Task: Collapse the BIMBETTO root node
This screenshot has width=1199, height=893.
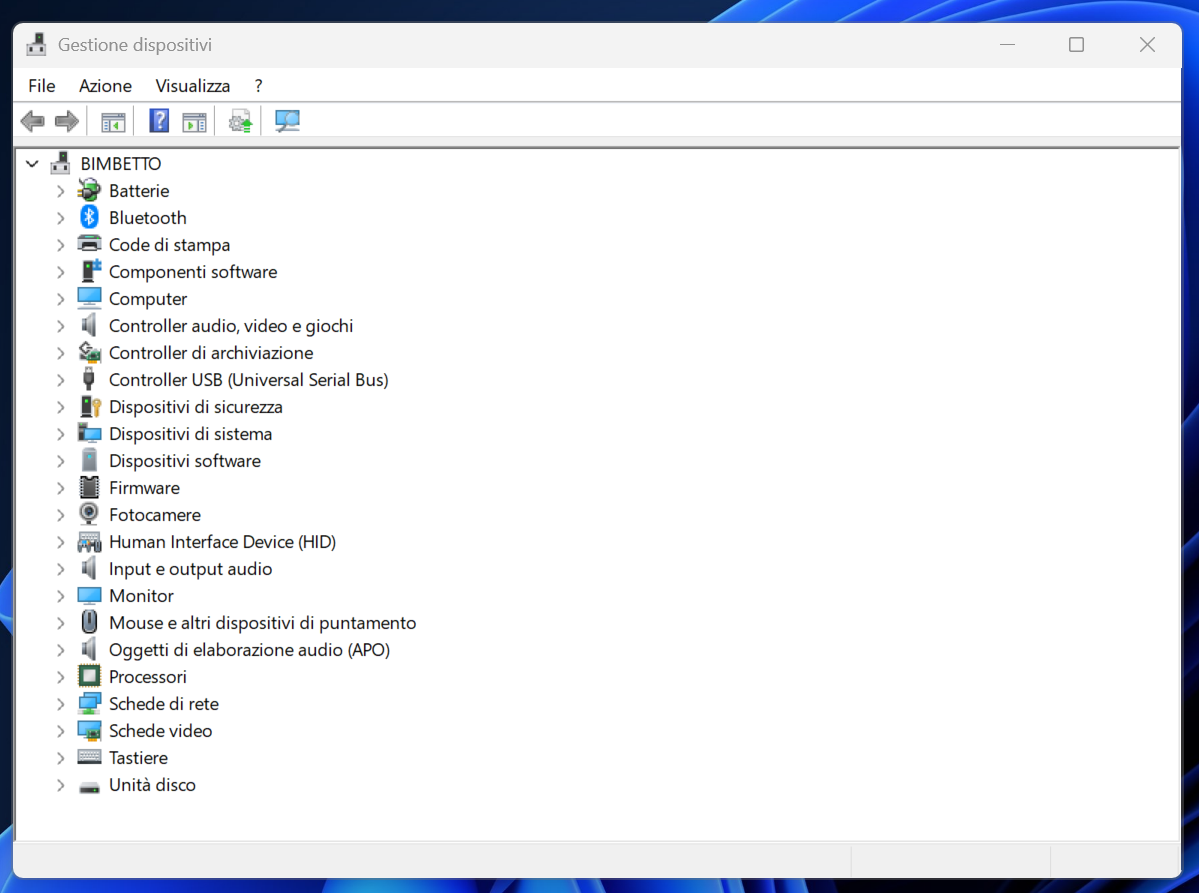Action: point(32,164)
